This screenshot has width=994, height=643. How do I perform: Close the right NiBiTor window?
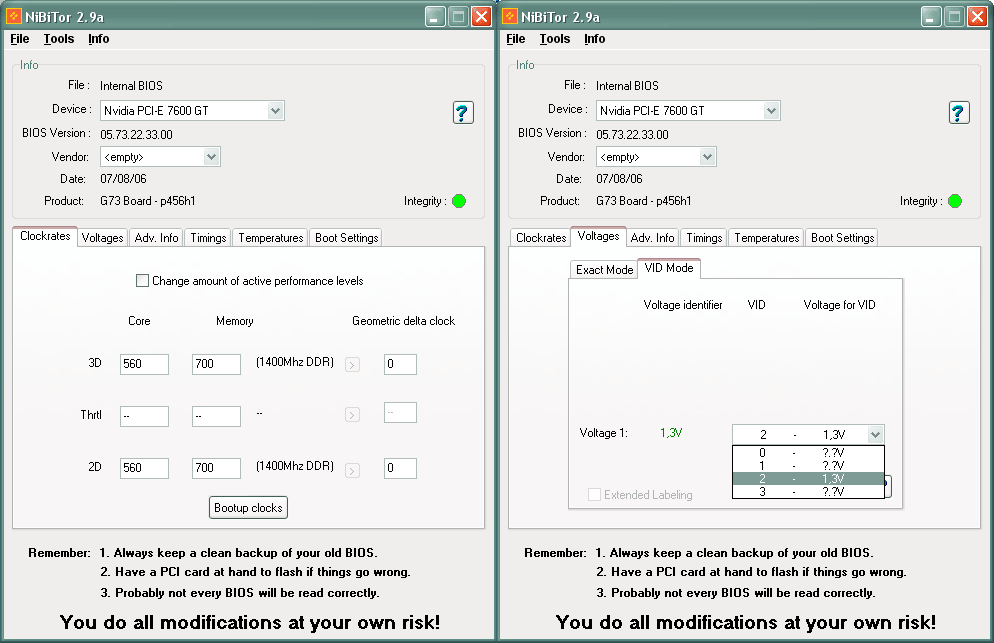[978, 16]
